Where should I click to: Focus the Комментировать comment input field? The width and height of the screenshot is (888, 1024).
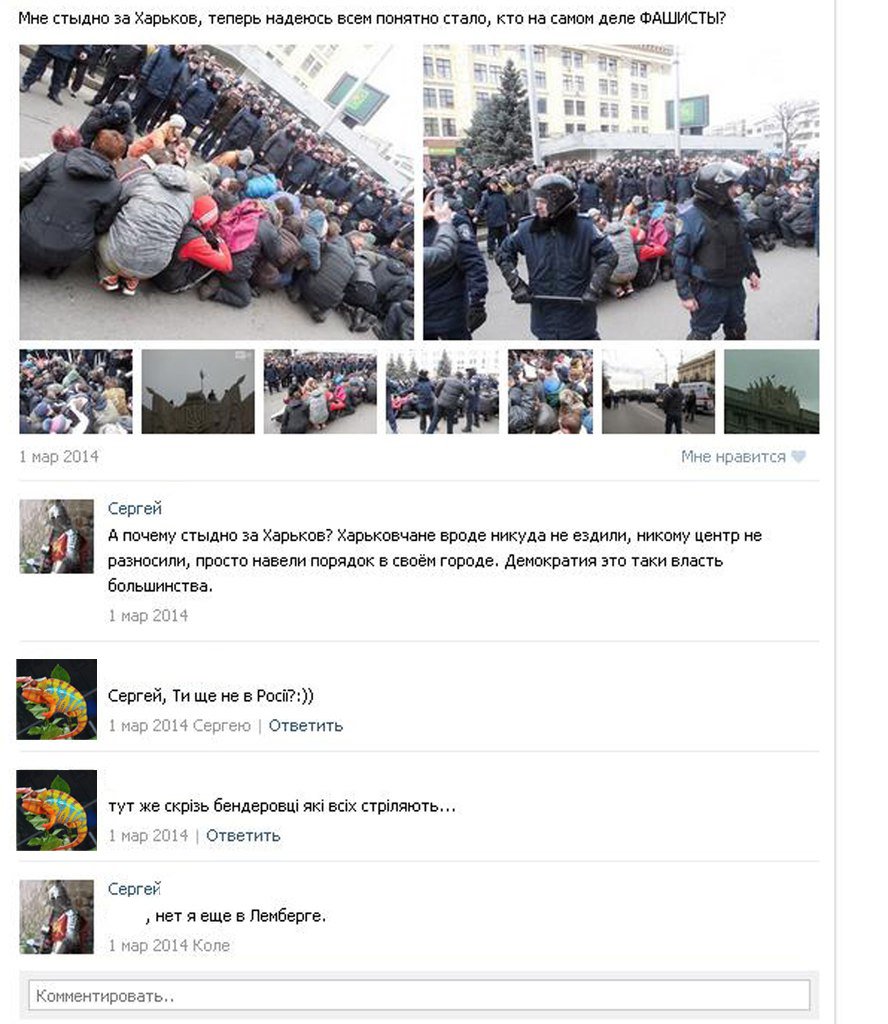pyautogui.click(x=419, y=995)
